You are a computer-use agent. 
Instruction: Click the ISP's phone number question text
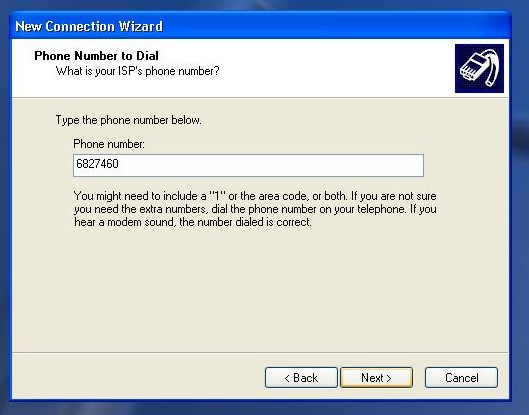click(137, 71)
